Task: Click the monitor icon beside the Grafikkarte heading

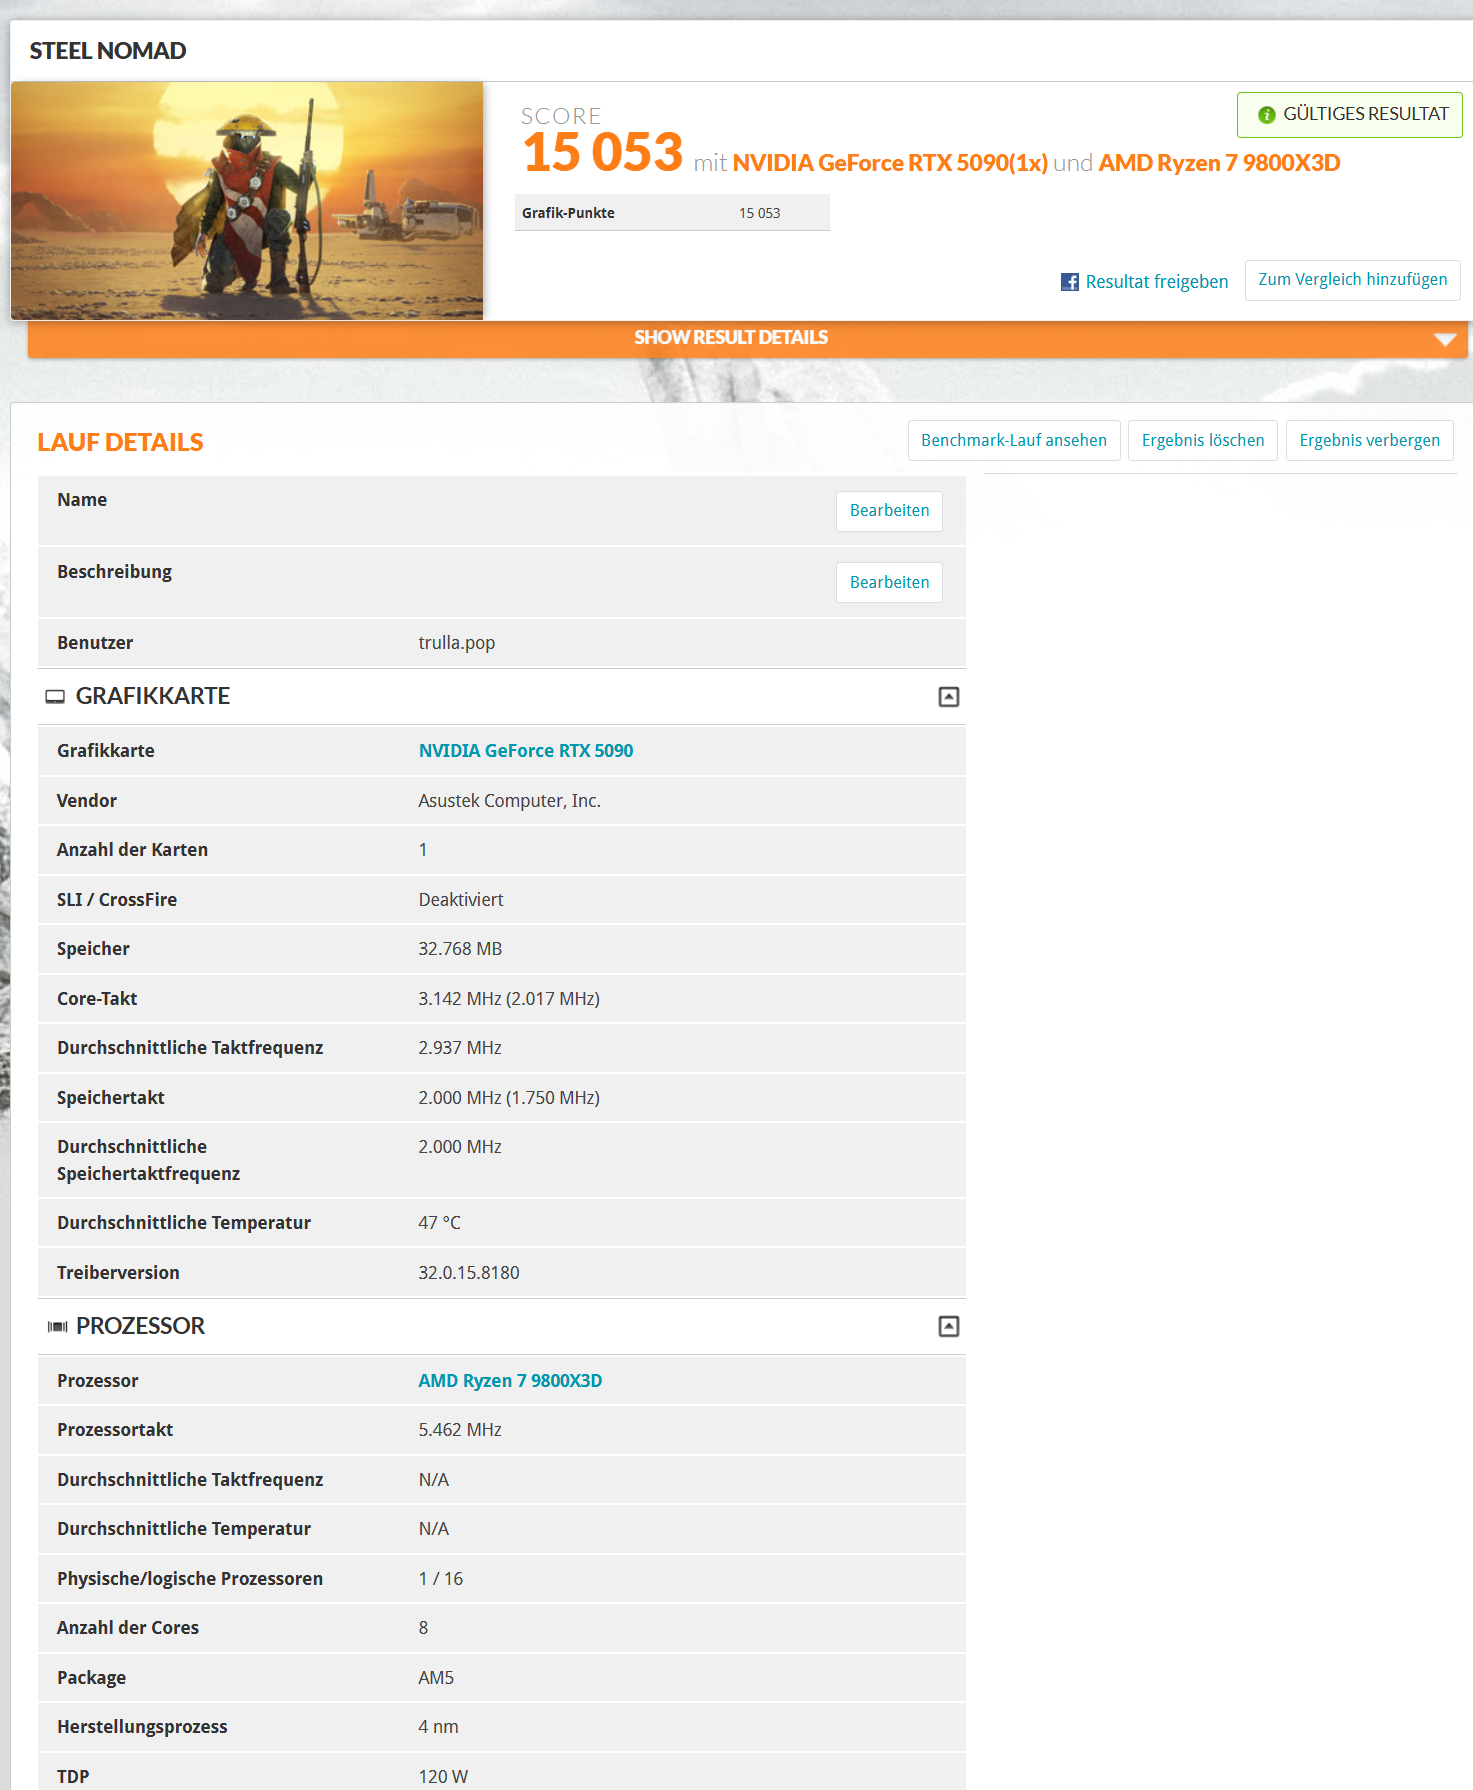Action: click(x=55, y=697)
